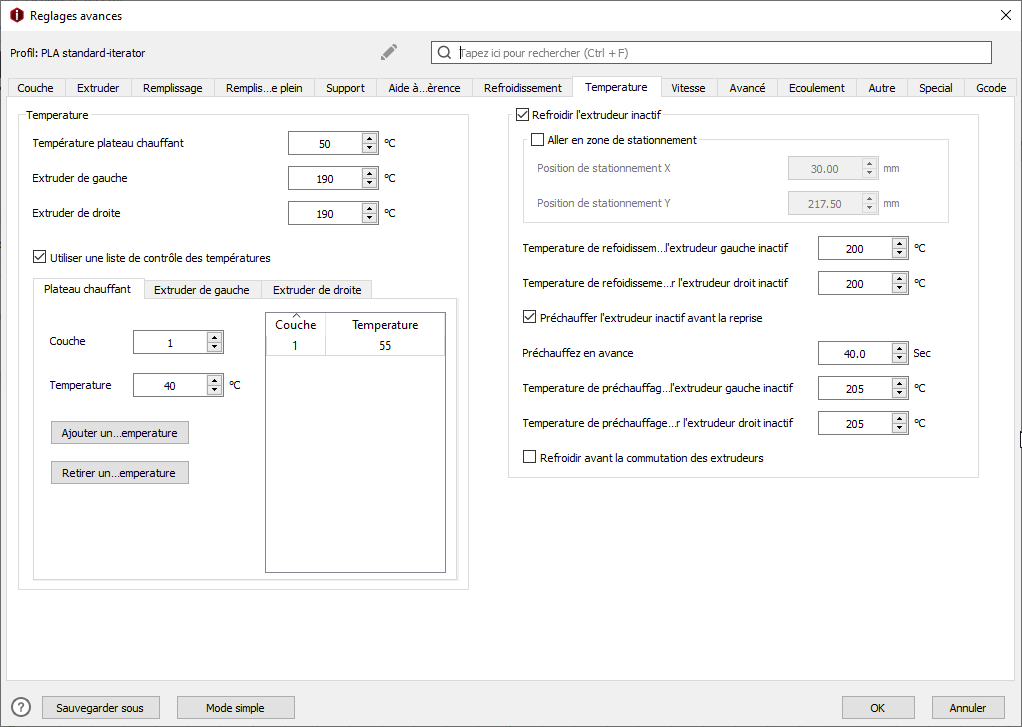Screen dimensions: 1022x727
Task: Enable Aller en zone de stationnement
Action: 538,140
